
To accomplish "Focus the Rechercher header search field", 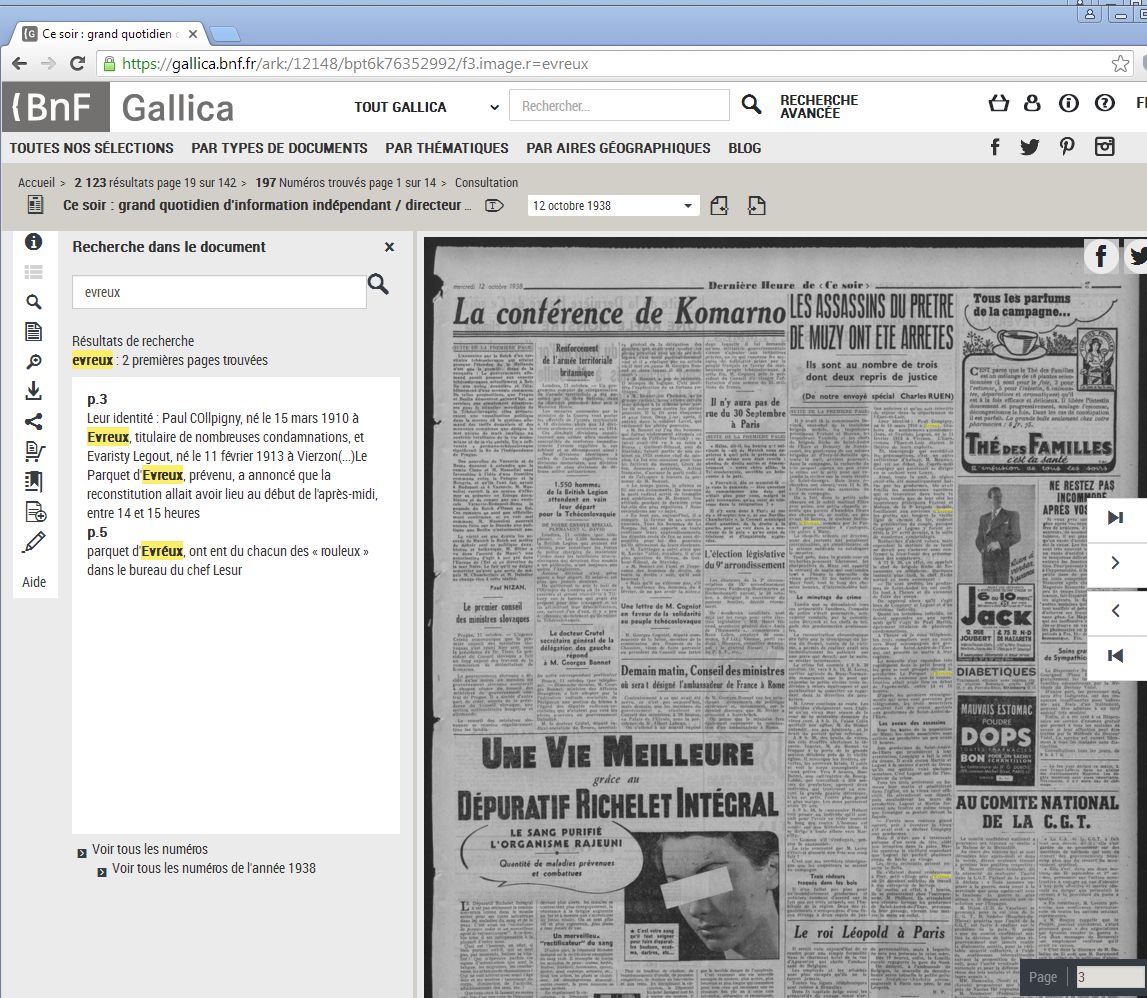I will click(x=620, y=105).
